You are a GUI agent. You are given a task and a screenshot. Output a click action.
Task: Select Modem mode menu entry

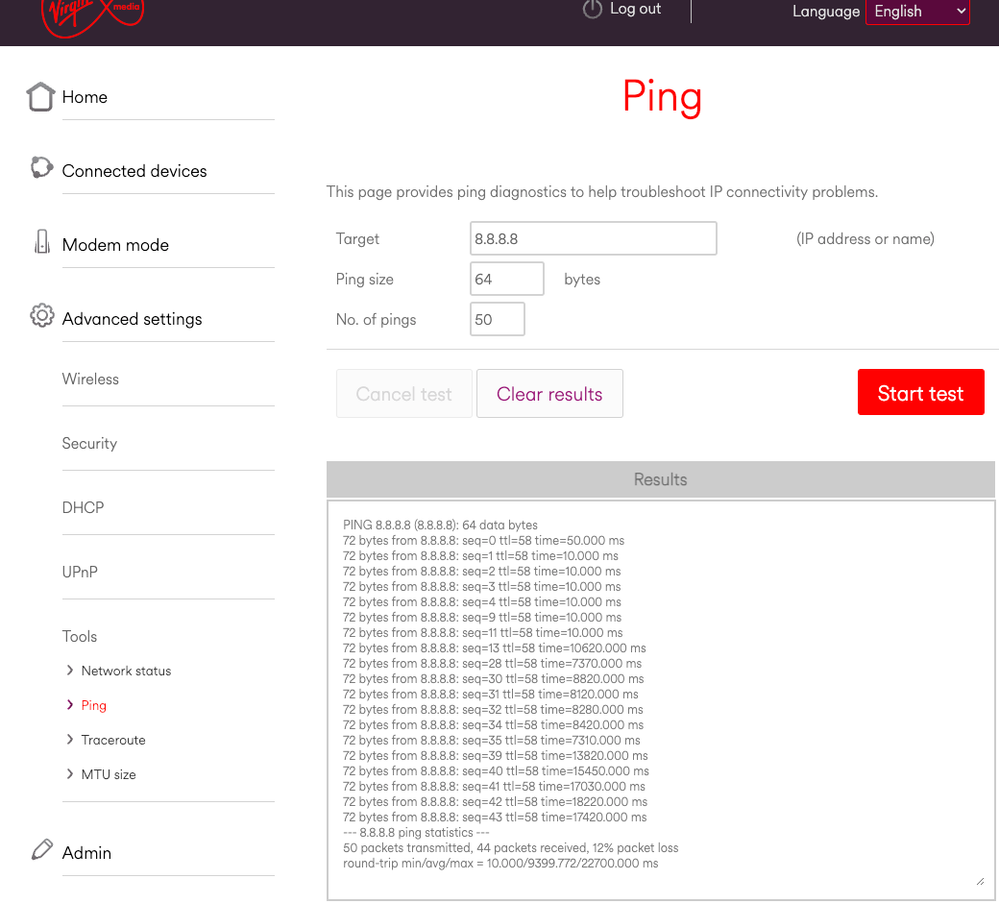click(115, 245)
